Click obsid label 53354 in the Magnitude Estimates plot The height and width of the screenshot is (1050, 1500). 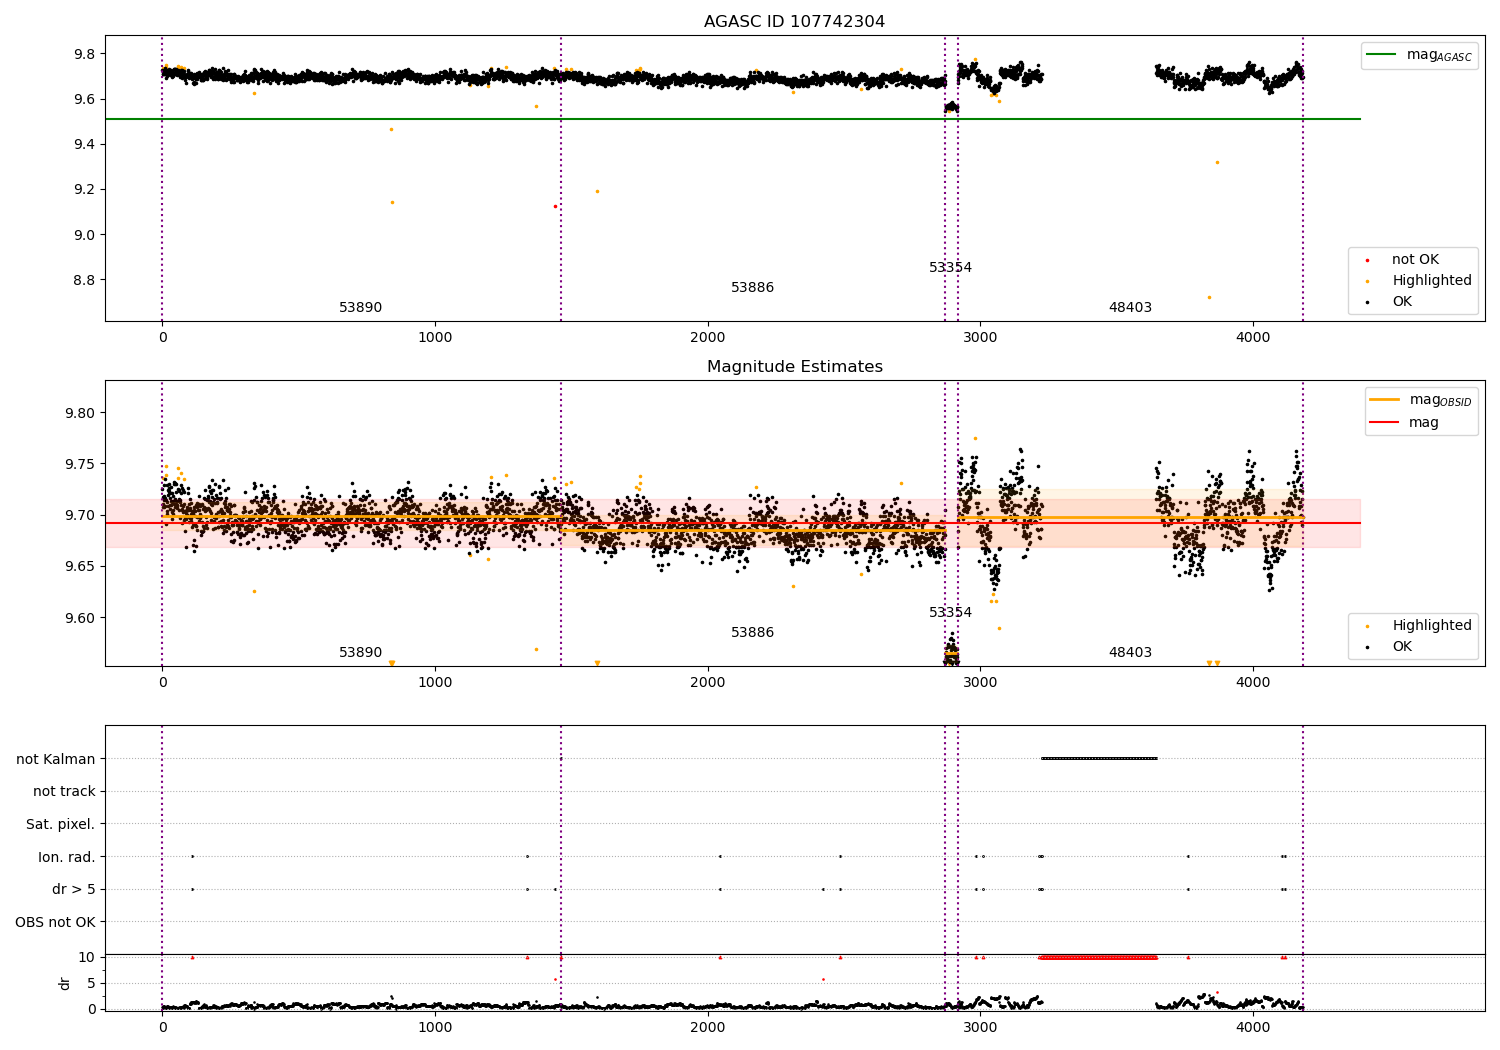click(x=950, y=613)
